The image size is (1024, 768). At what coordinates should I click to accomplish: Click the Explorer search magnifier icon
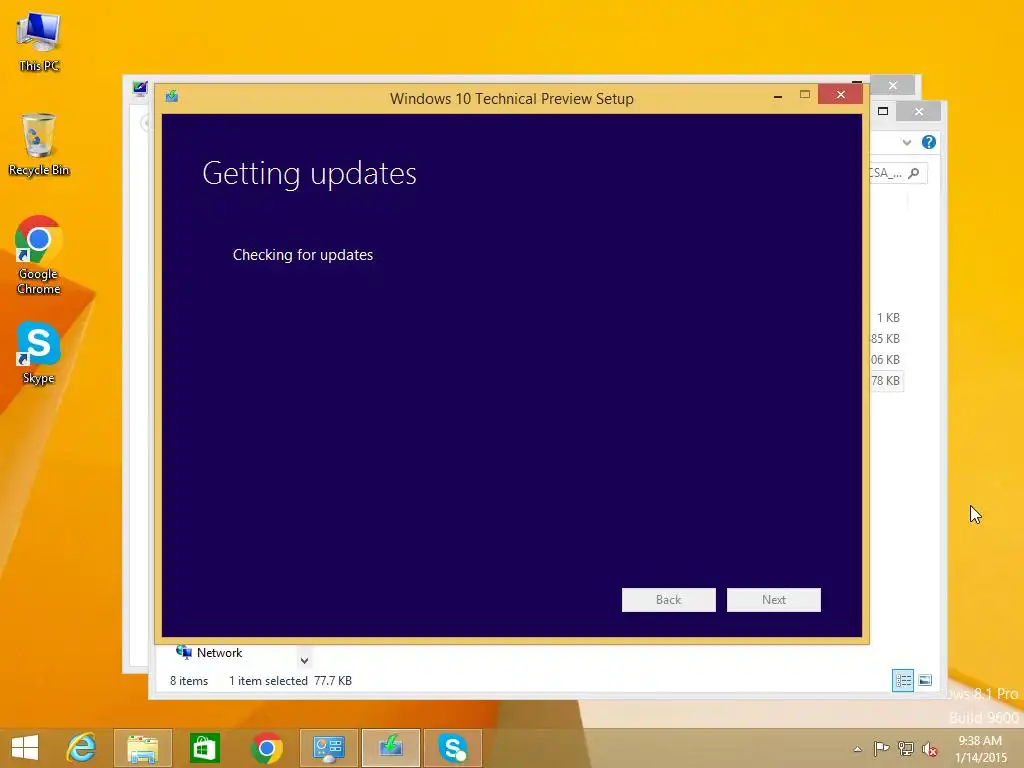[914, 173]
